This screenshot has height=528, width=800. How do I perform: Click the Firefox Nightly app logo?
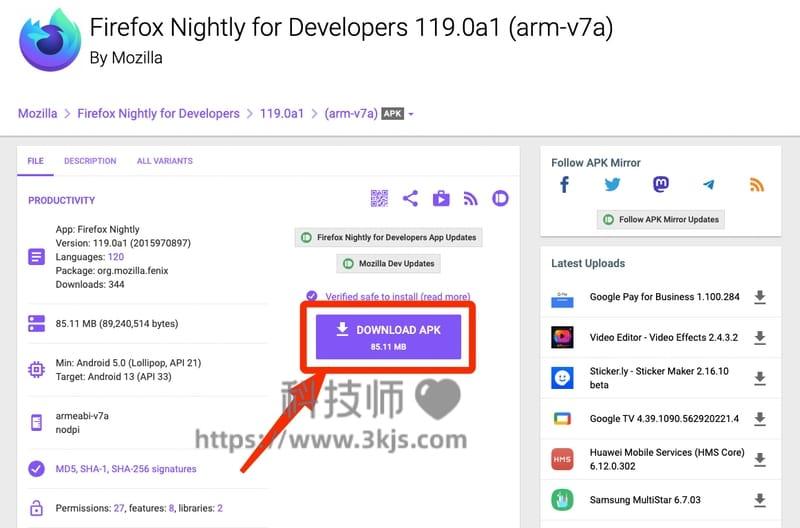pyautogui.click(x=49, y=39)
